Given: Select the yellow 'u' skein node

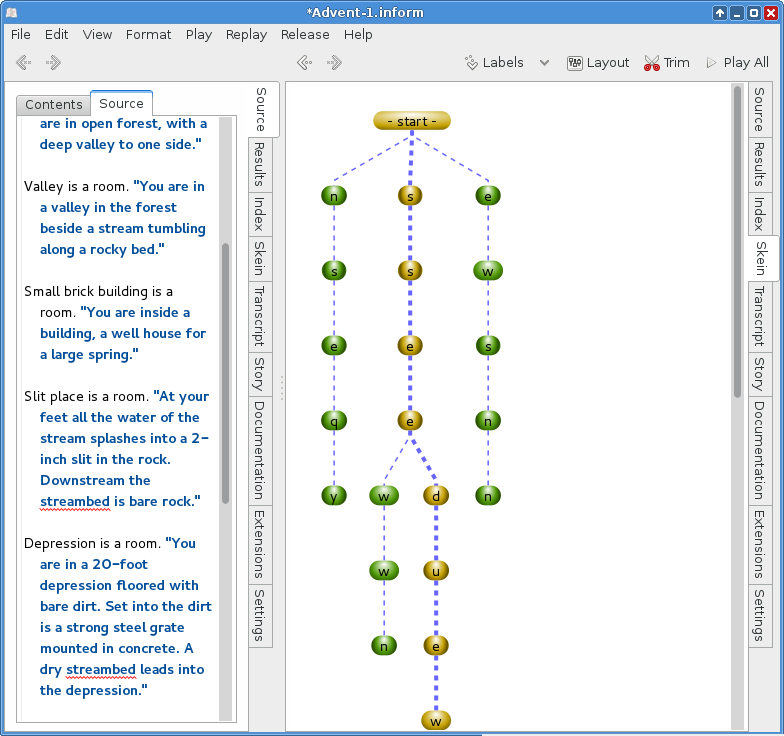Looking at the screenshot, I should (x=436, y=571).
